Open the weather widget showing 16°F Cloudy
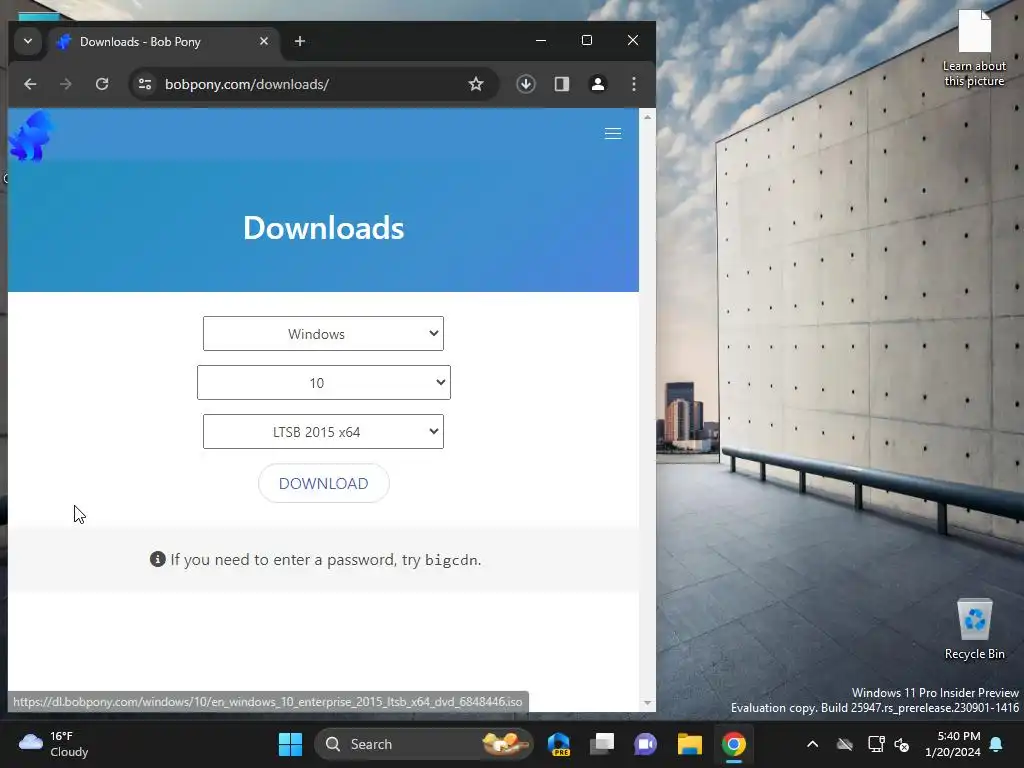The image size is (1024, 768). pos(54,744)
